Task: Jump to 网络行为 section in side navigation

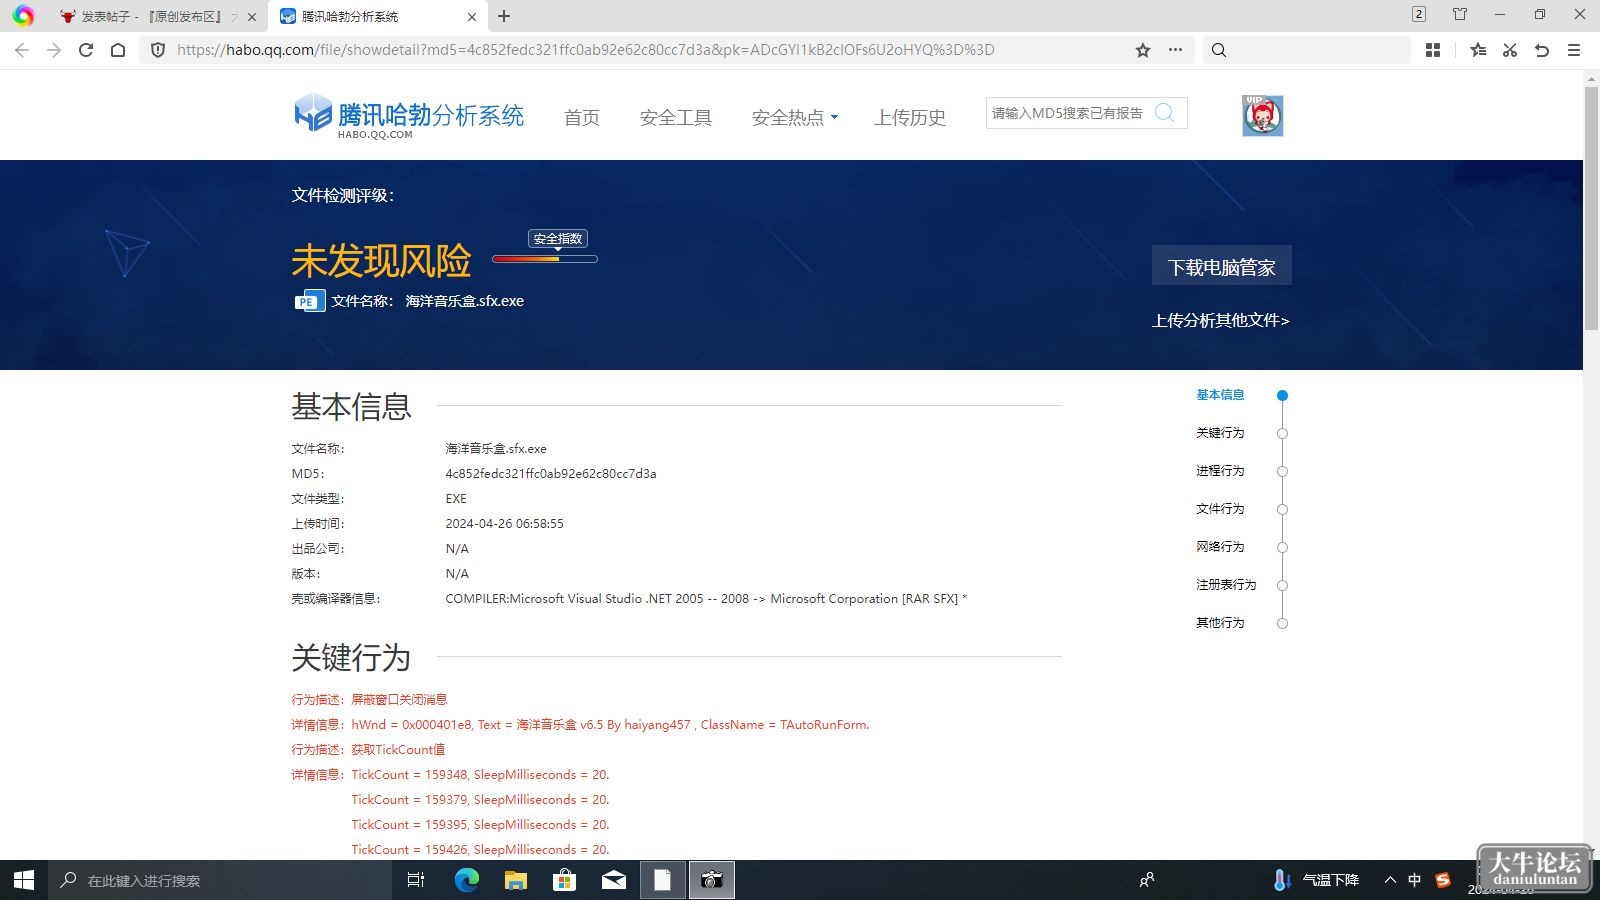Action: pyautogui.click(x=1220, y=547)
